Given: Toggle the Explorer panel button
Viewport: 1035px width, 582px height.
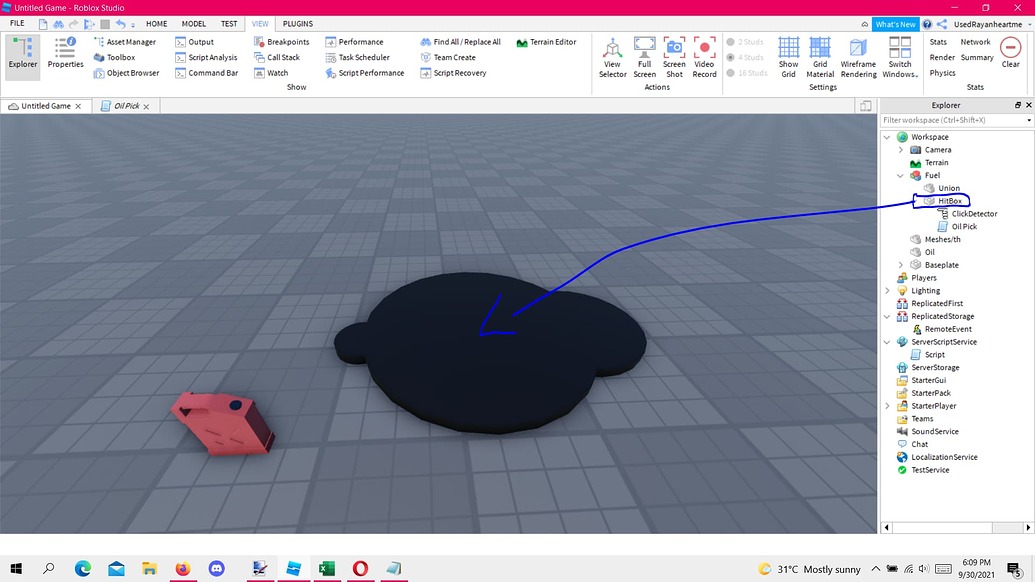Looking at the screenshot, I should [23, 54].
